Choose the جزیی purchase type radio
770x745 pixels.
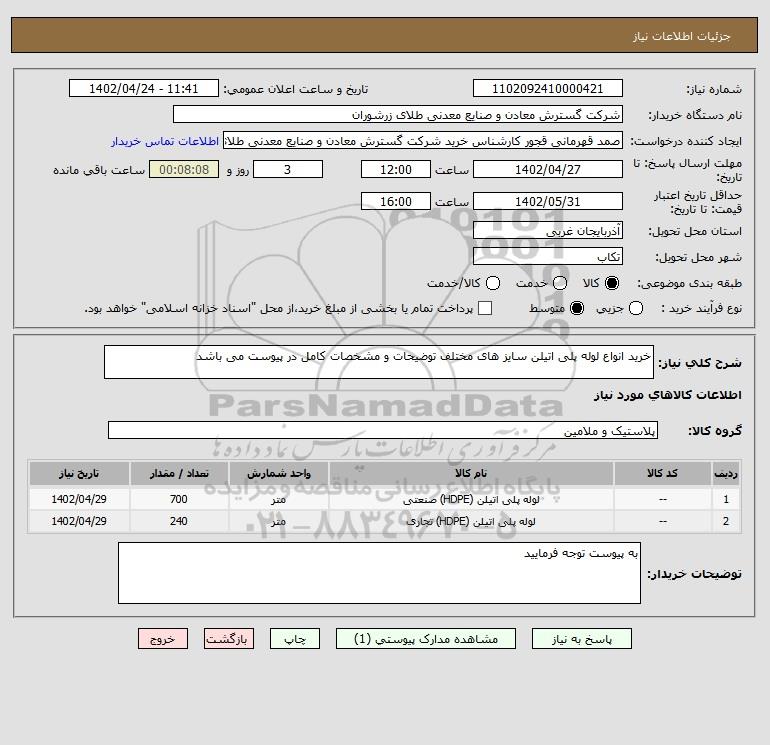pyautogui.click(x=636, y=308)
